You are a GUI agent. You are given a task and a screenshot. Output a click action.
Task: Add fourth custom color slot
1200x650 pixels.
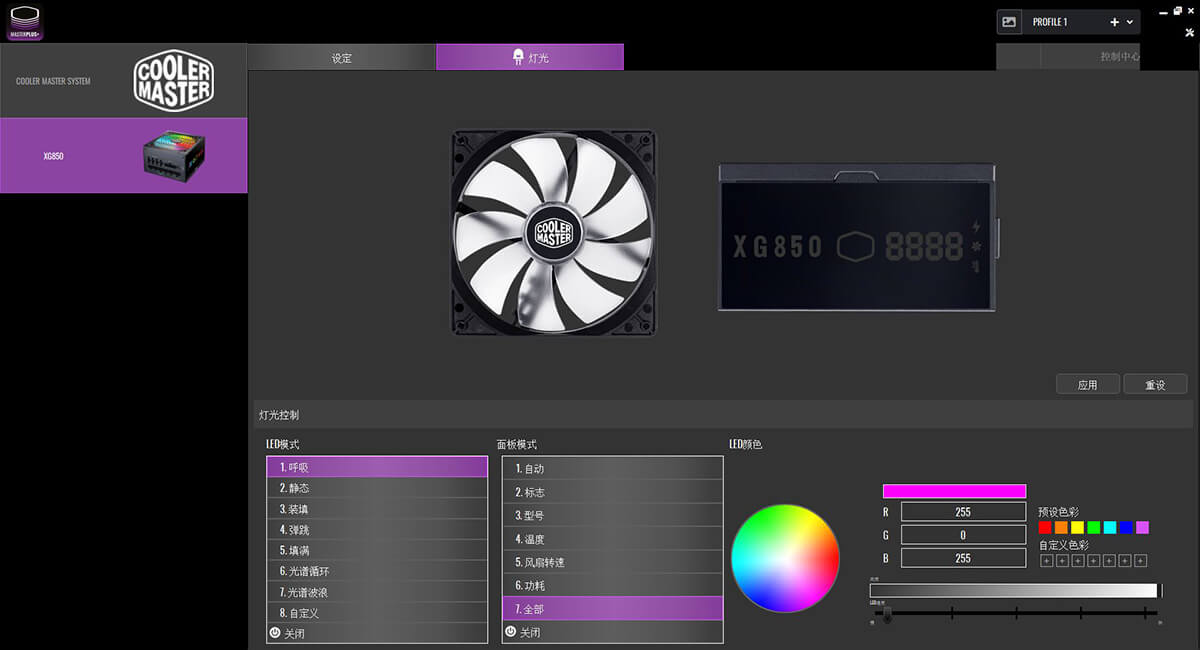coord(1093,561)
